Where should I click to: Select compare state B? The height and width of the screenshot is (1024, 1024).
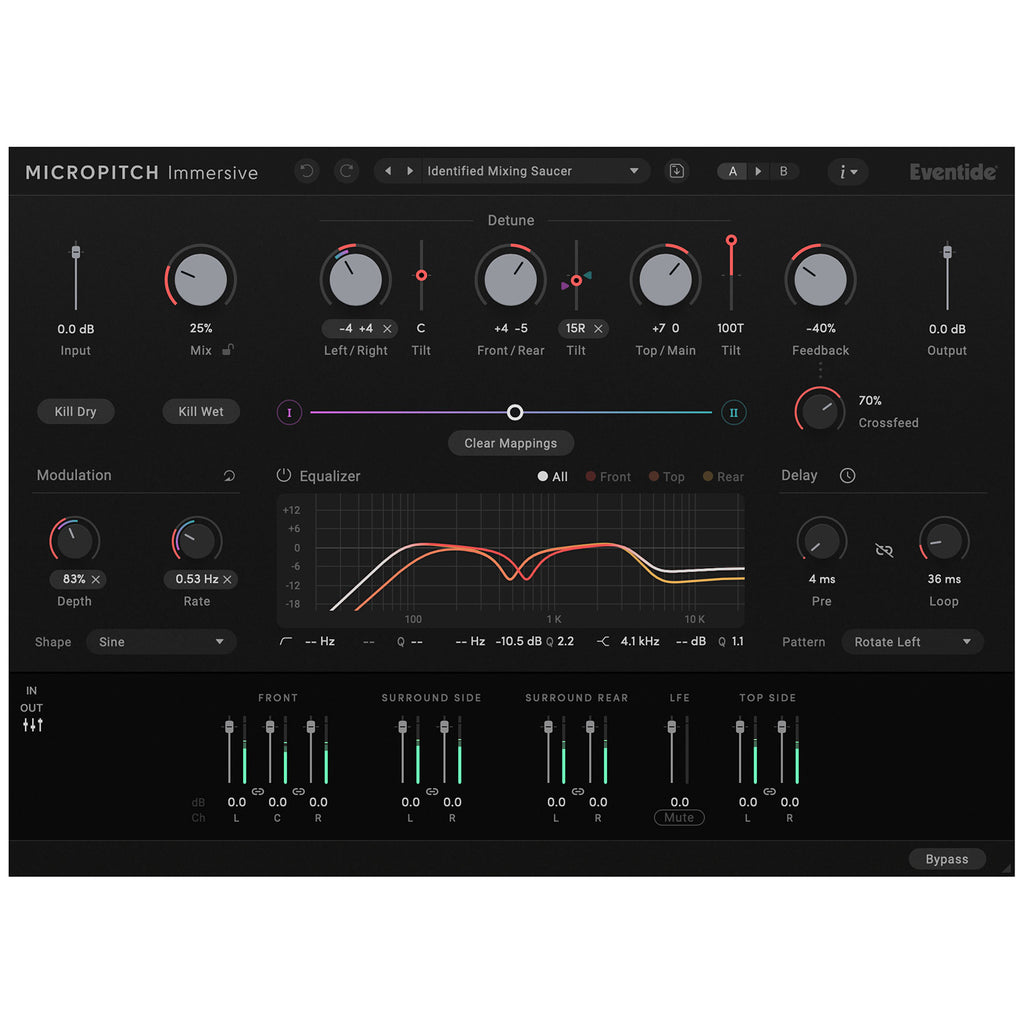[784, 171]
